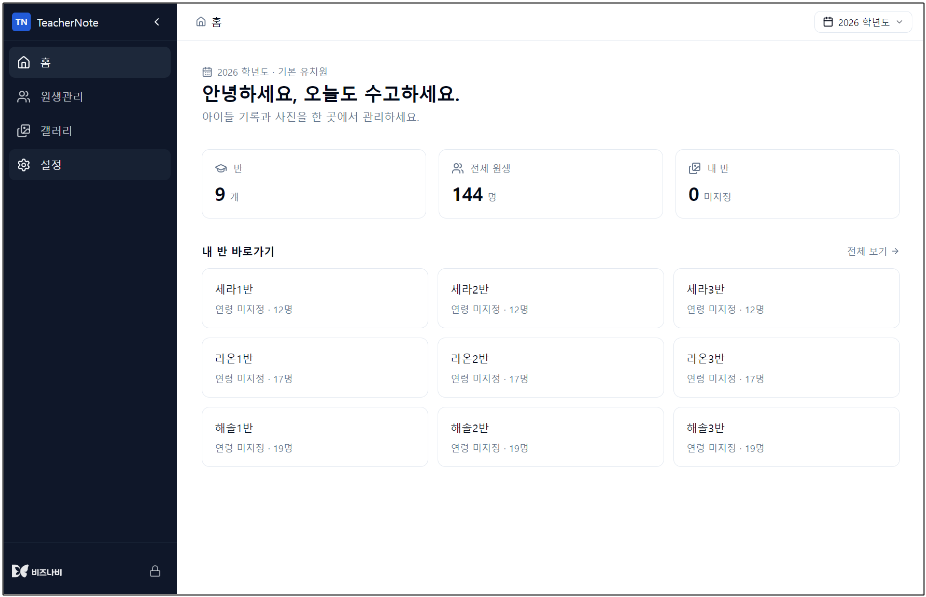
Task: Click the image icon on 내 반 card
Action: pos(694,169)
